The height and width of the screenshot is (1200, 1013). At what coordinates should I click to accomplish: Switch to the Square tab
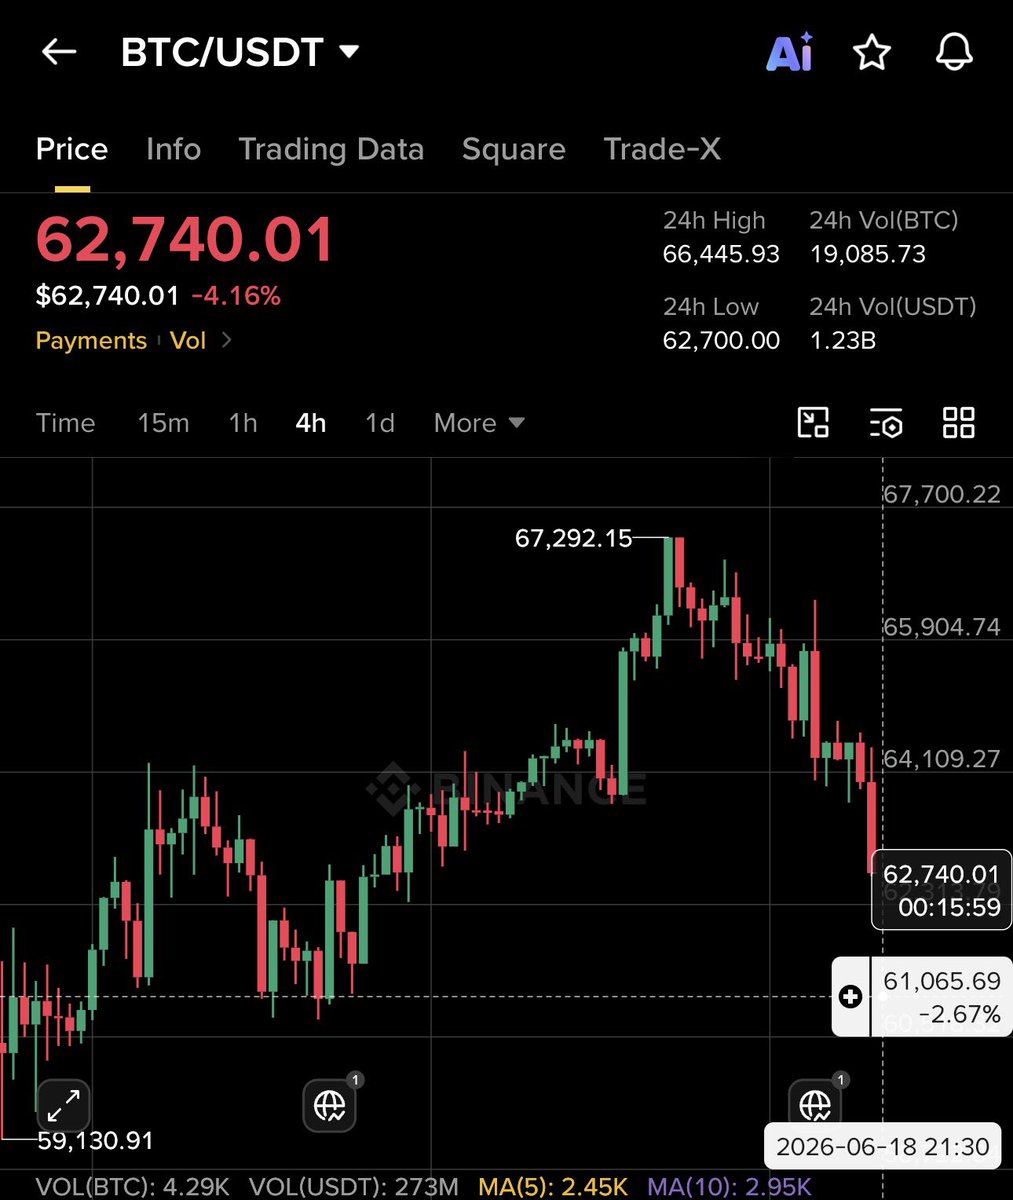pos(514,149)
